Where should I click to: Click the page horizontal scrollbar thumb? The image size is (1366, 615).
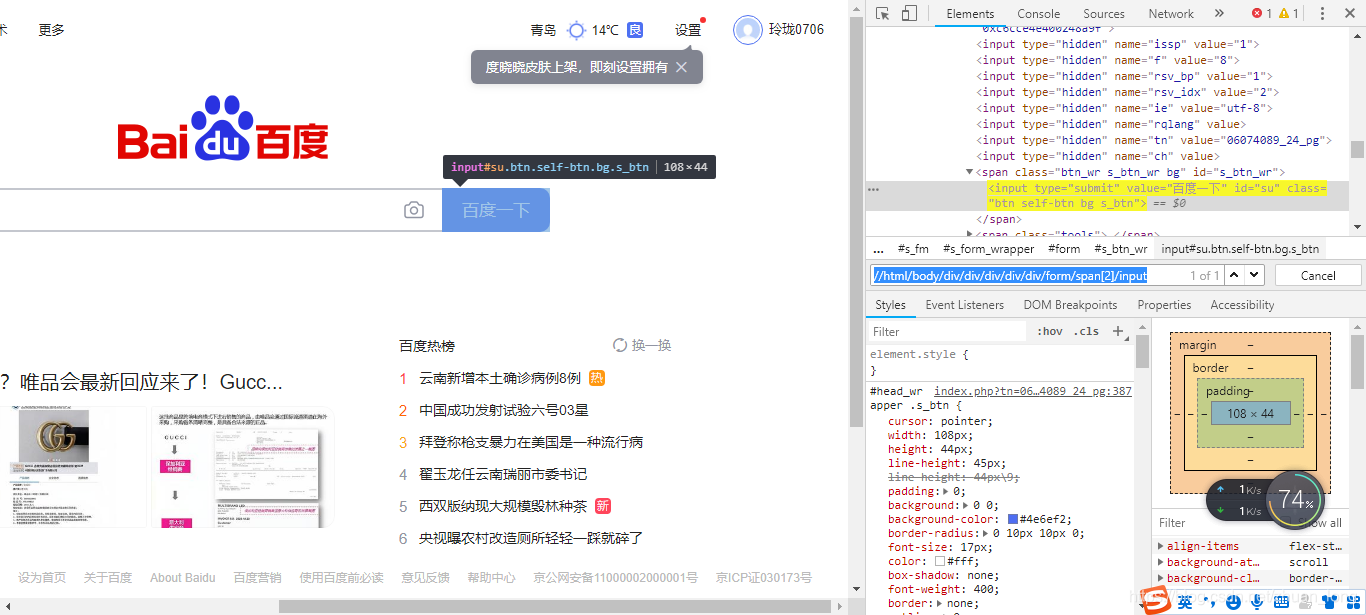pos(555,606)
